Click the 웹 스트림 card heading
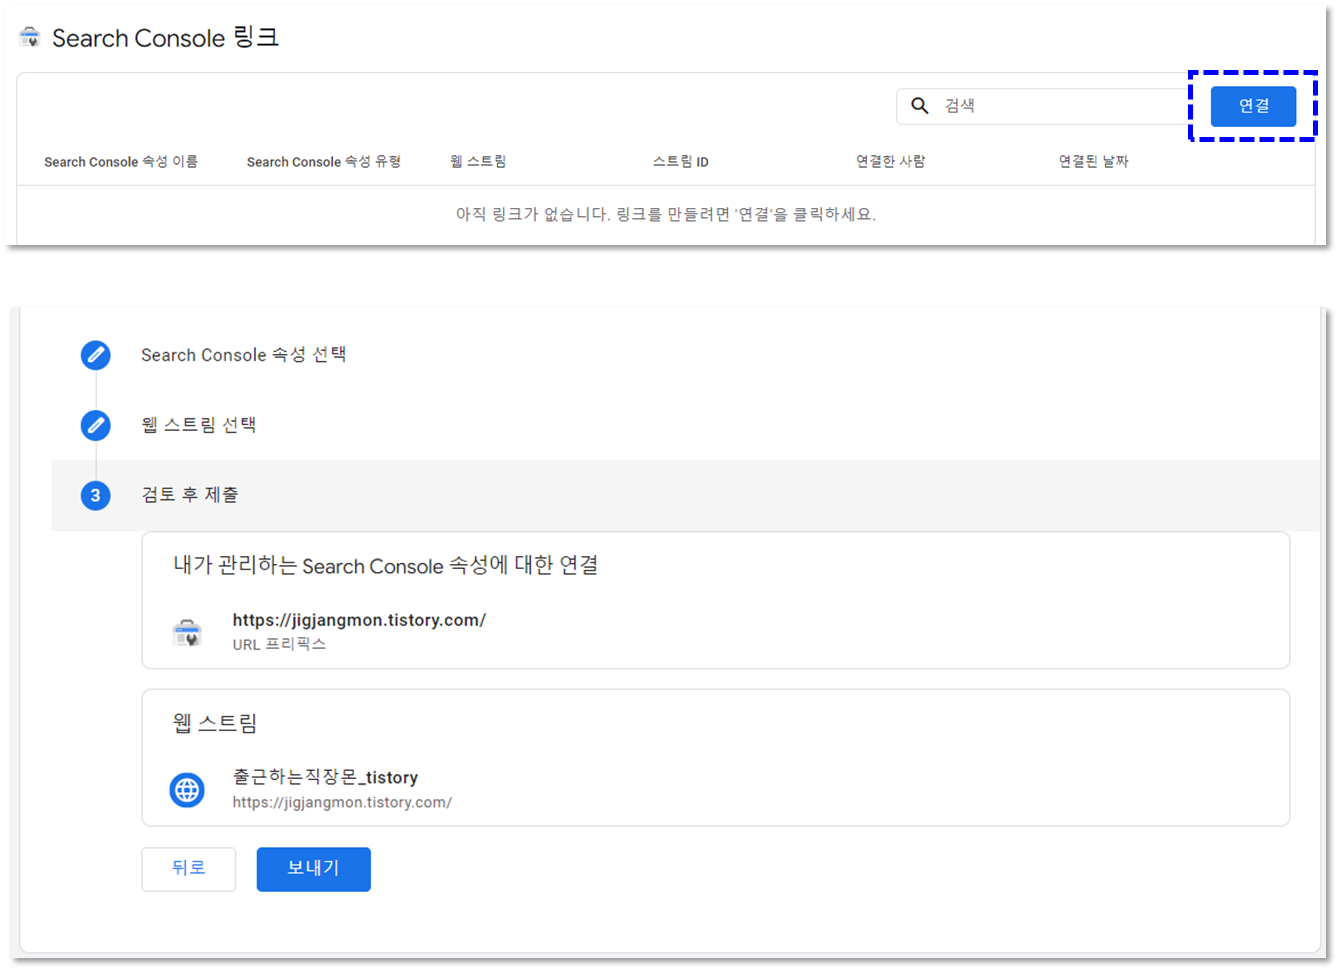 215,722
